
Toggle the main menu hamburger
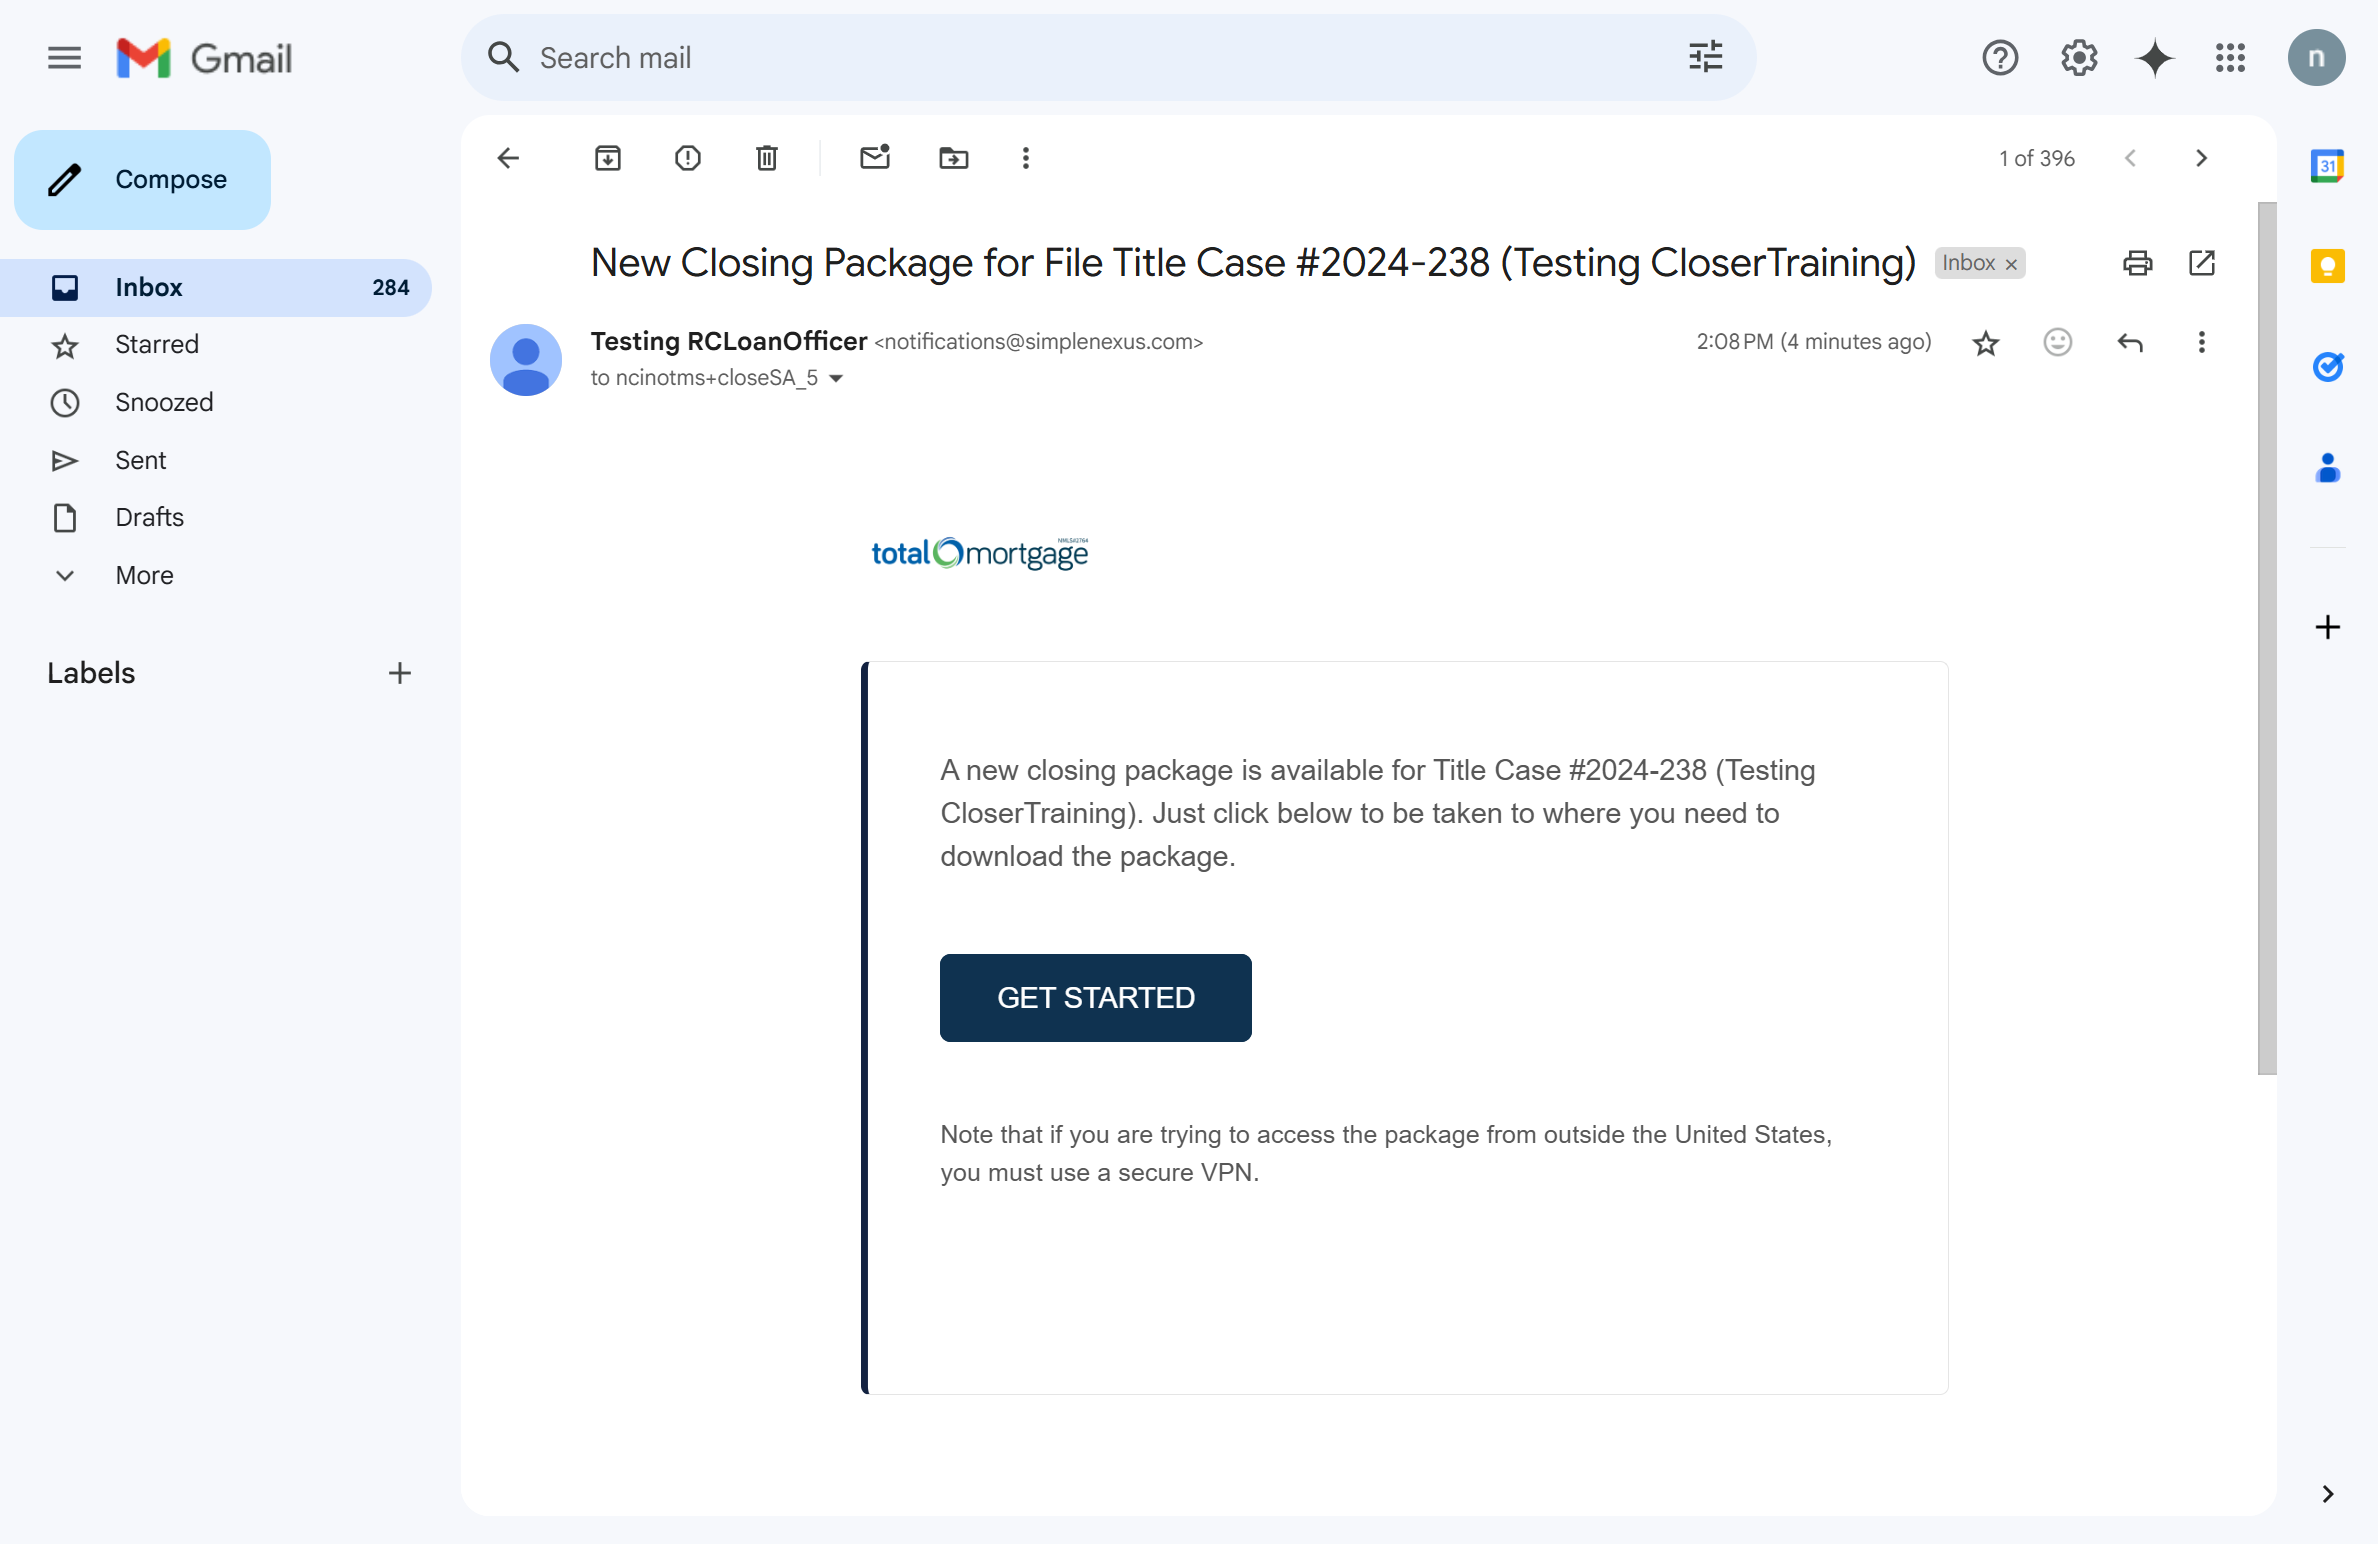[x=64, y=58]
